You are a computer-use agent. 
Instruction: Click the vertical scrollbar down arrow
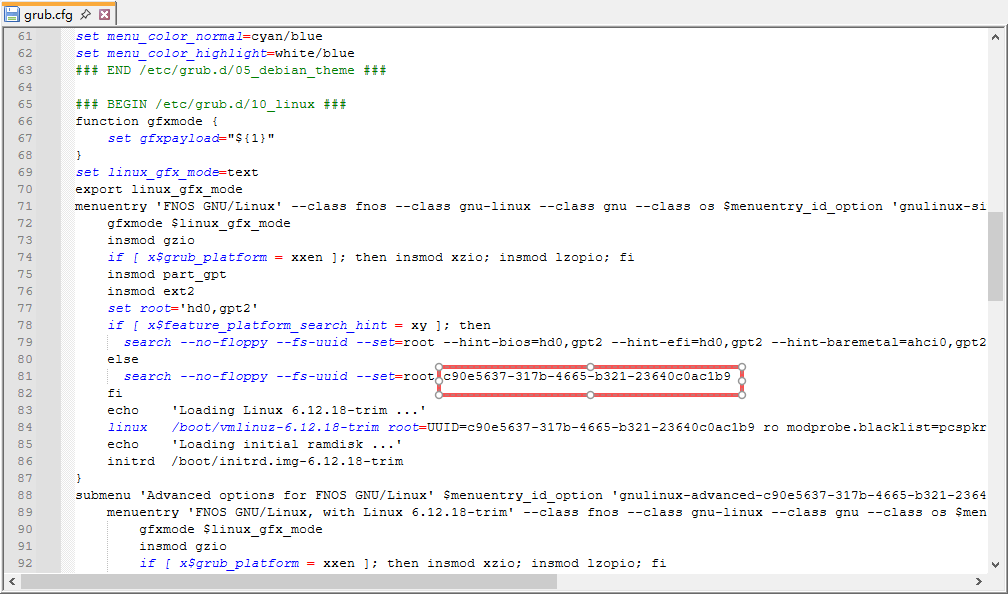995,563
